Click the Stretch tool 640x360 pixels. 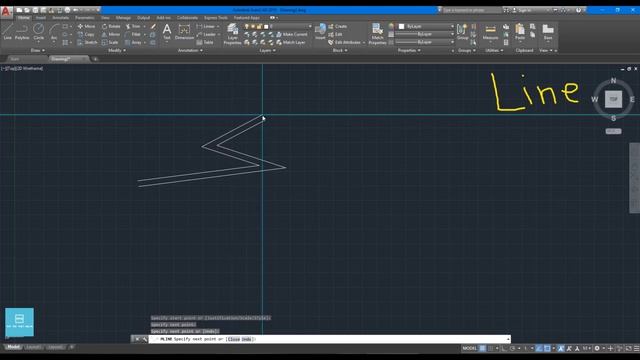(x=87, y=42)
